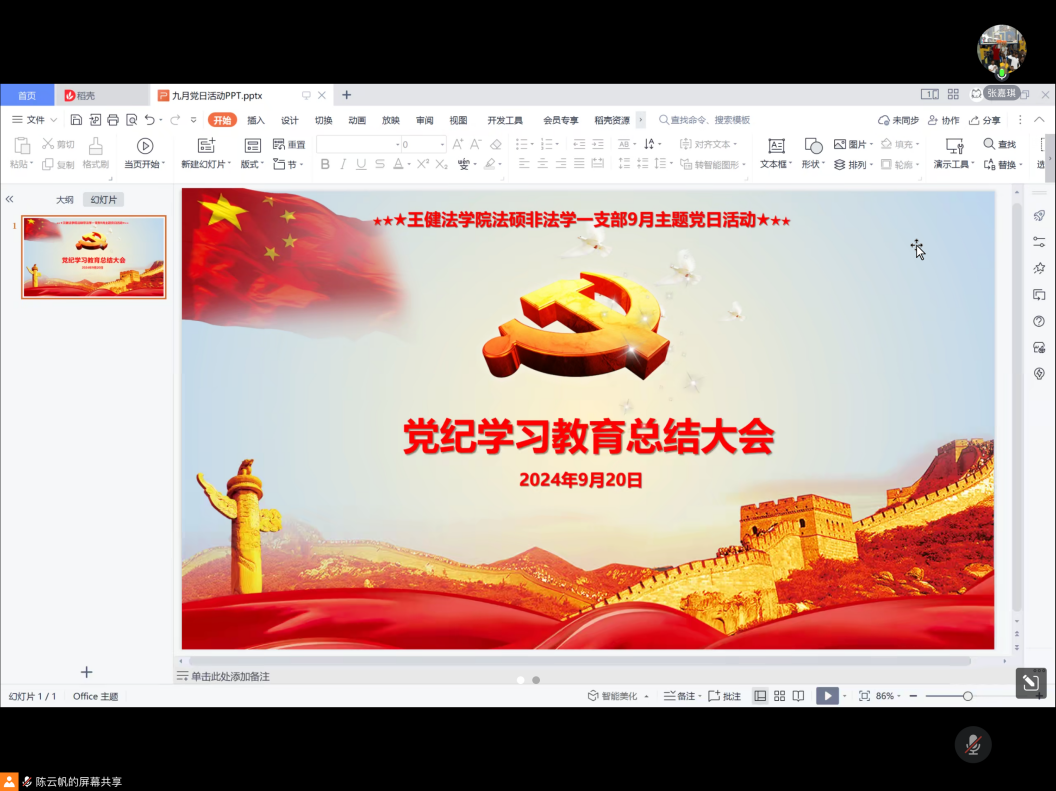The width and height of the screenshot is (1056, 791).
Task: Switch to slide sorter view in status bar
Action: pos(779,696)
